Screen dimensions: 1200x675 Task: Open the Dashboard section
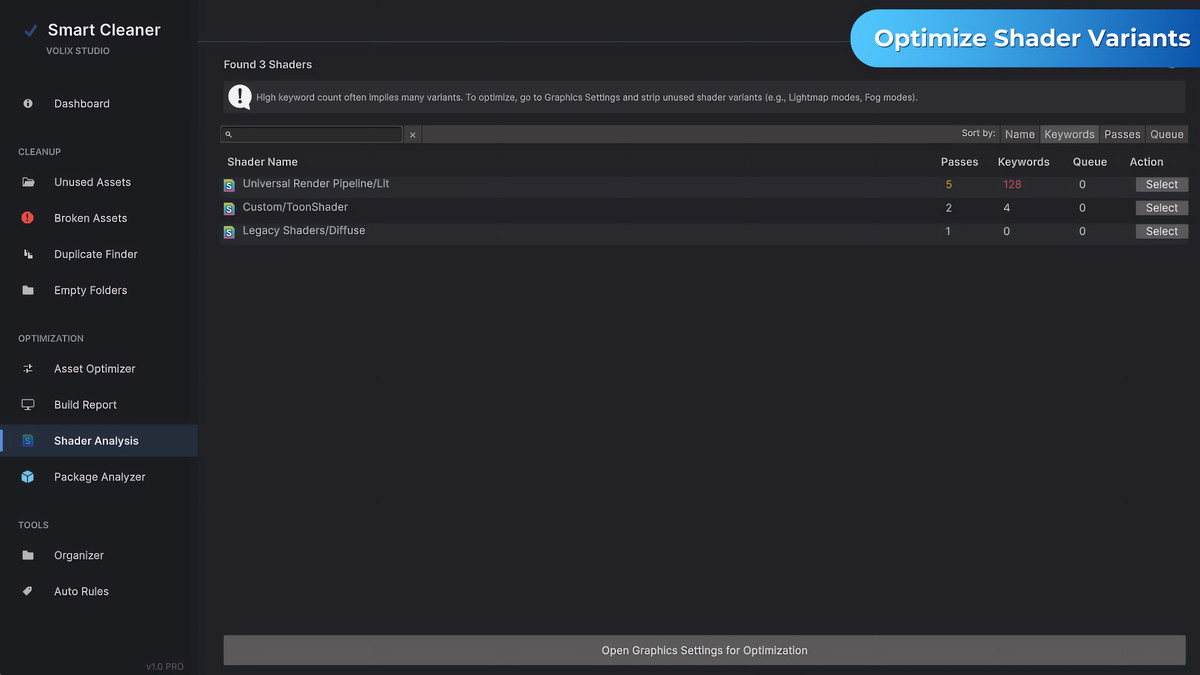point(81,103)
